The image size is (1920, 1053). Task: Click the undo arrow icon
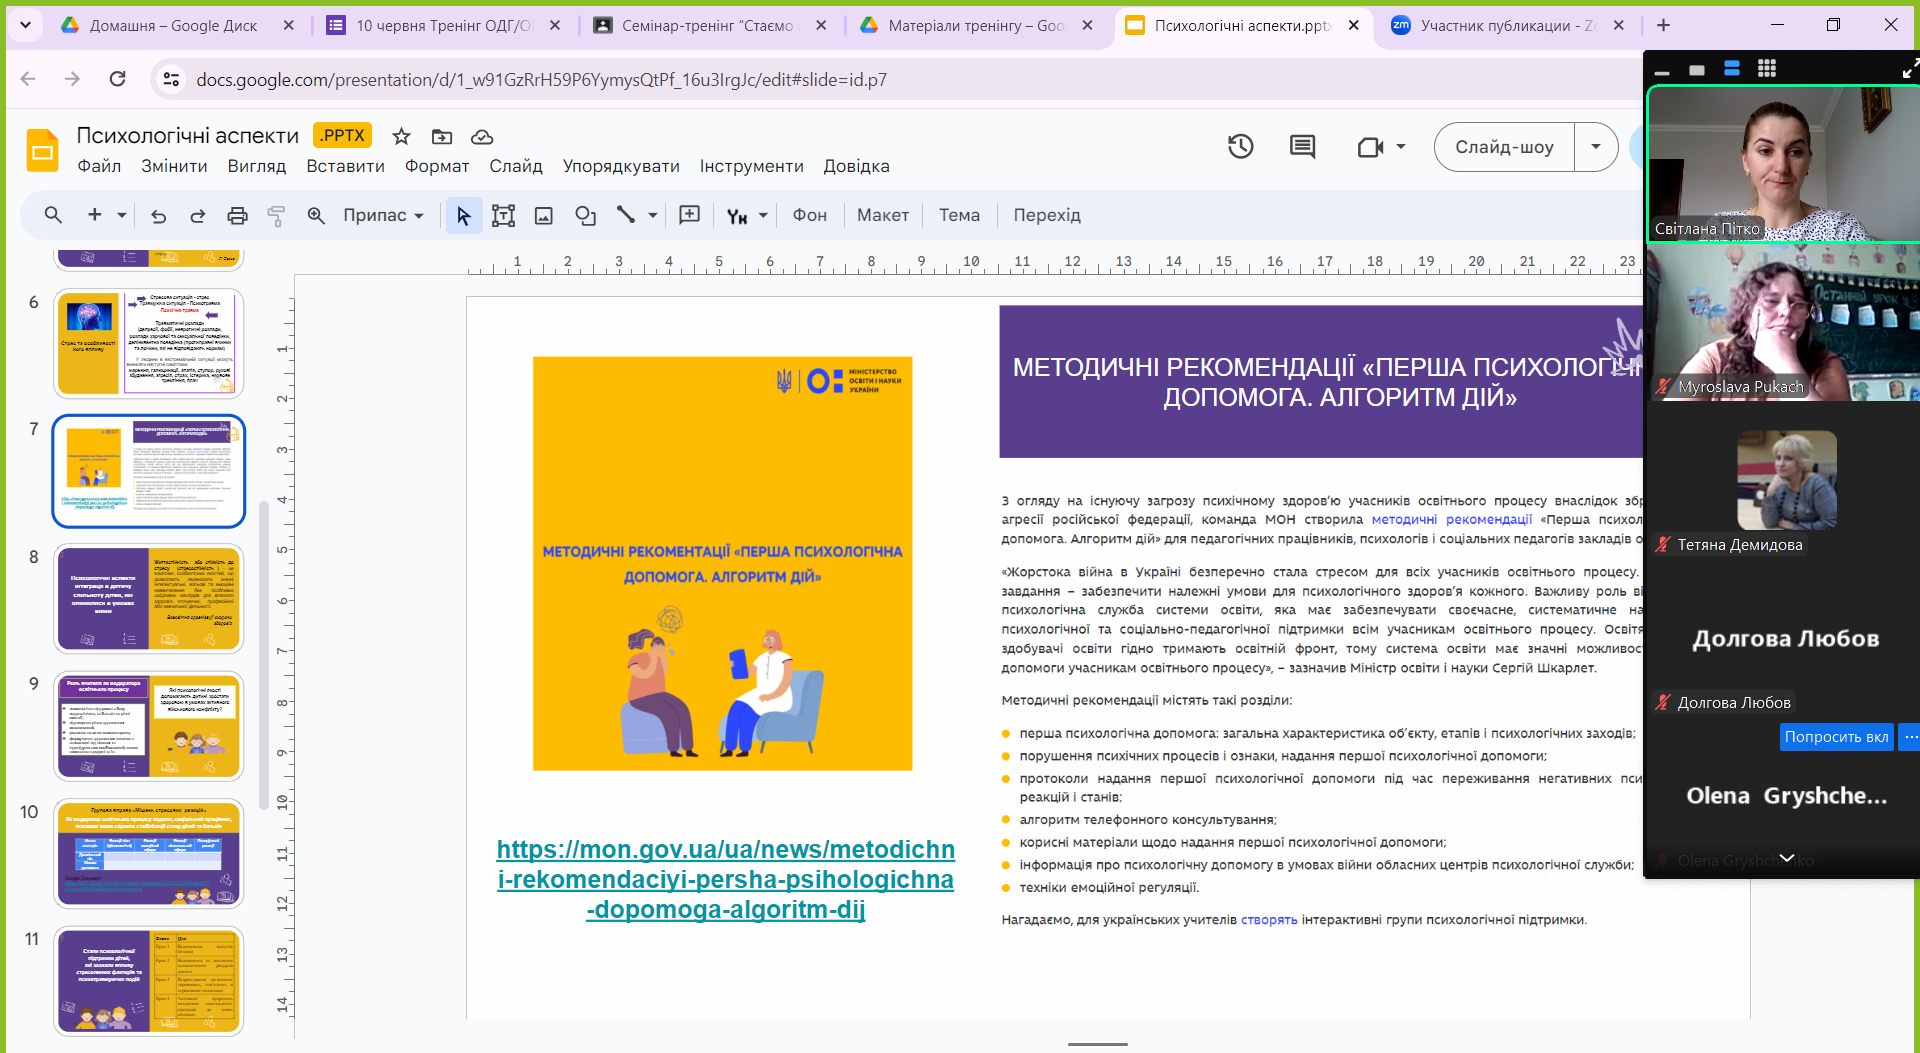(158, 215)
